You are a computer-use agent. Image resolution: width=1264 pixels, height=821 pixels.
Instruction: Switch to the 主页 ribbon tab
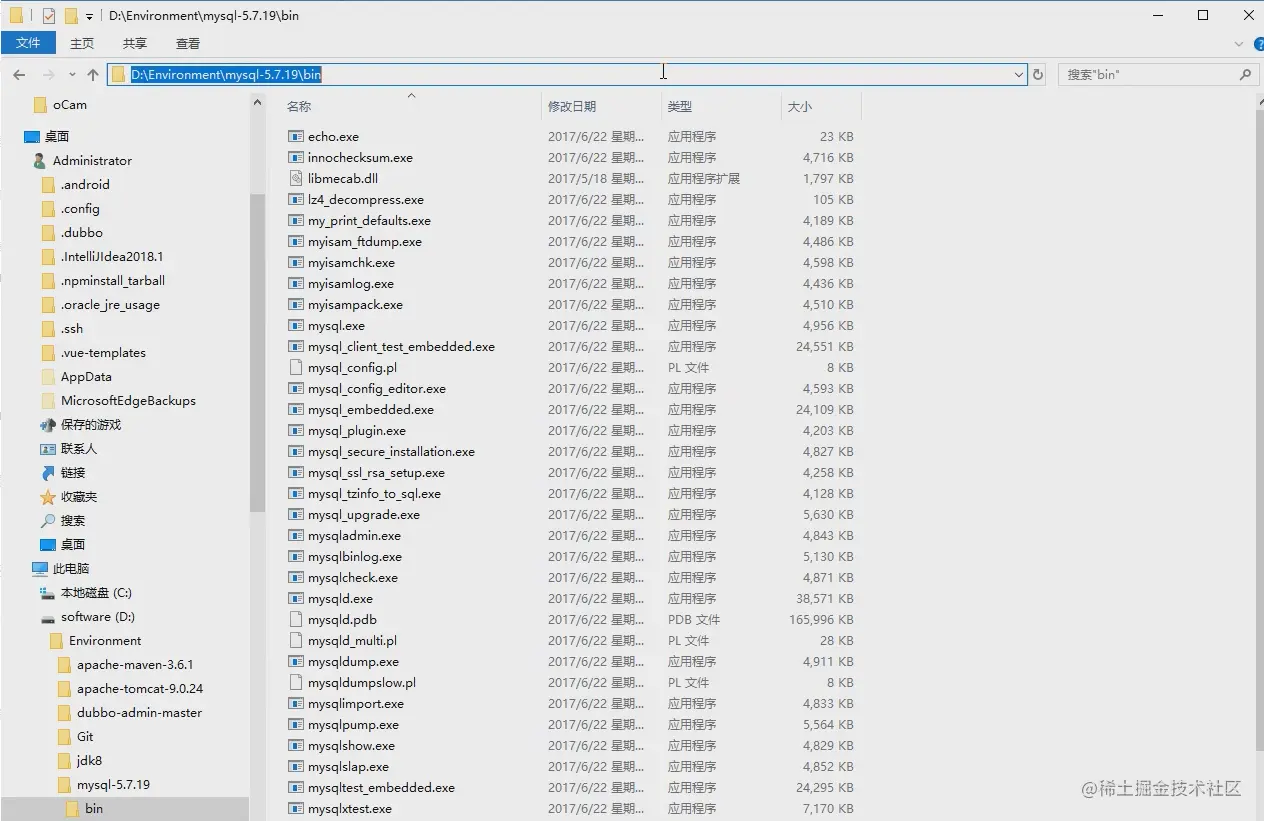coord(82,44)
